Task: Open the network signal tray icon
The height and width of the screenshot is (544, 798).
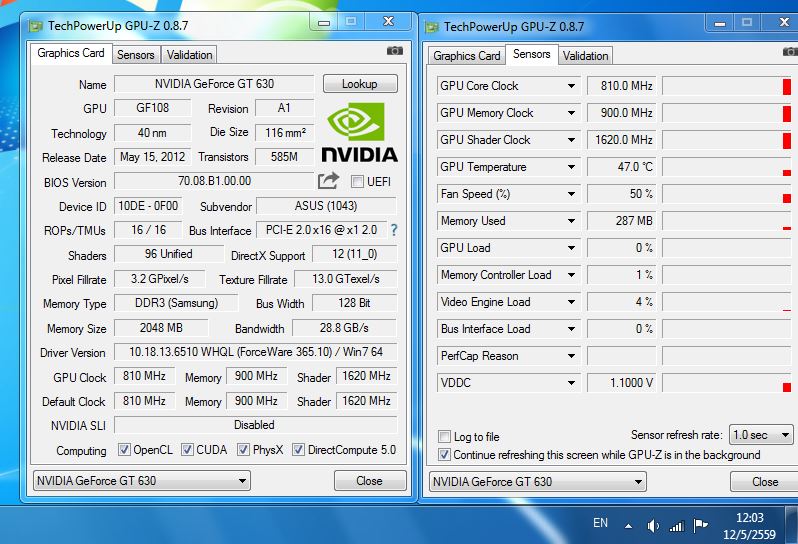Action: coord(676,525)
